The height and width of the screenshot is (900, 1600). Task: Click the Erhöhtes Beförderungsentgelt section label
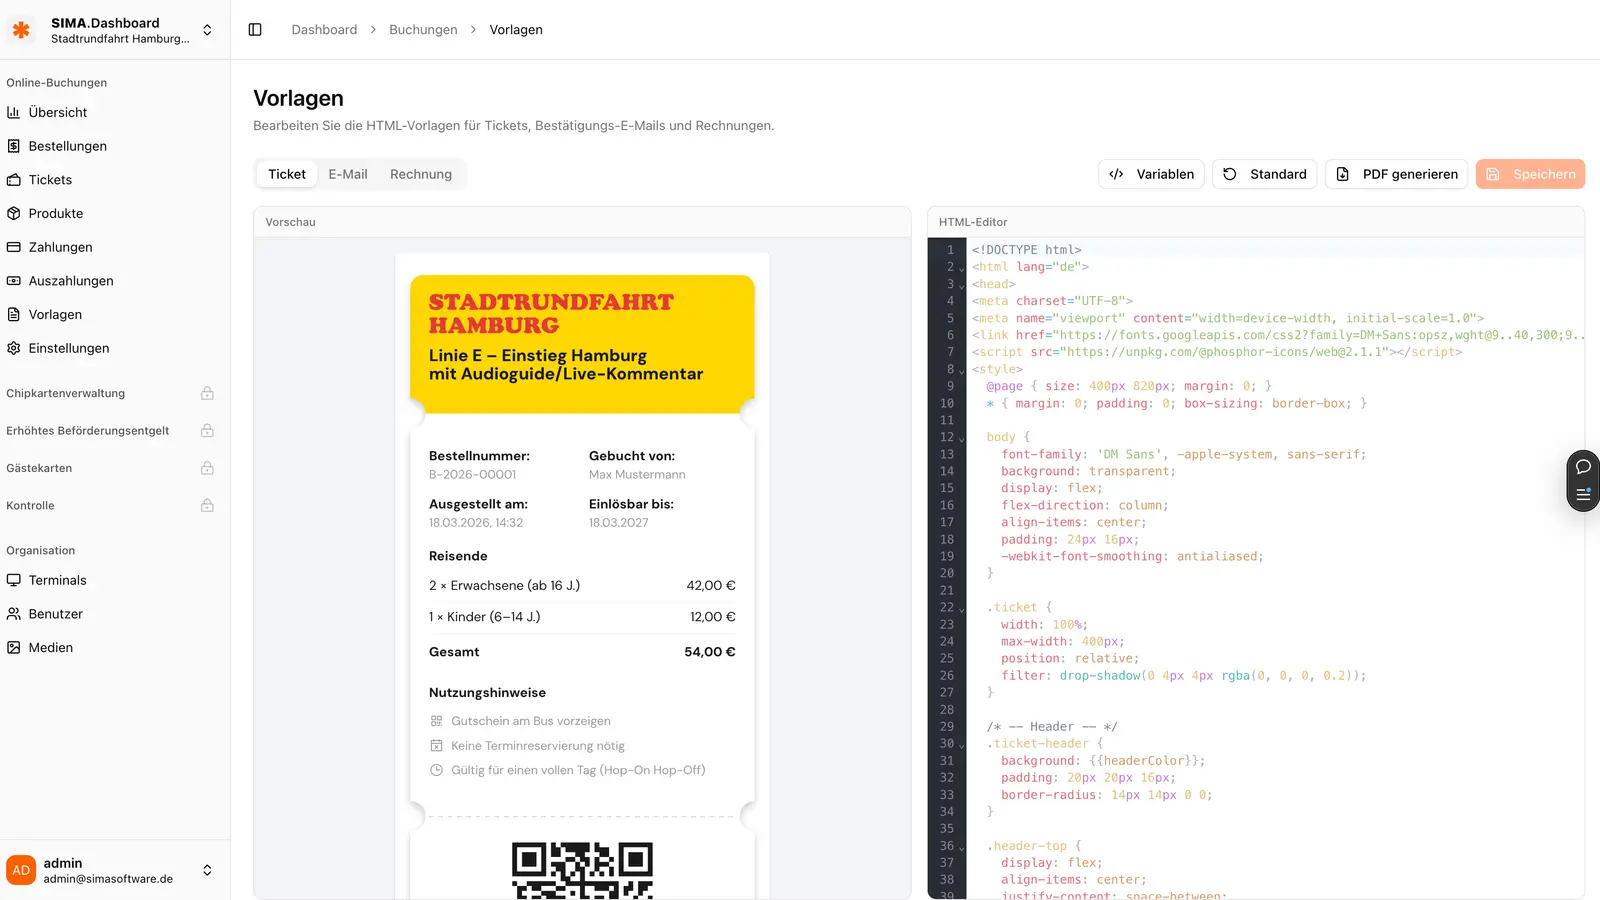88,431
